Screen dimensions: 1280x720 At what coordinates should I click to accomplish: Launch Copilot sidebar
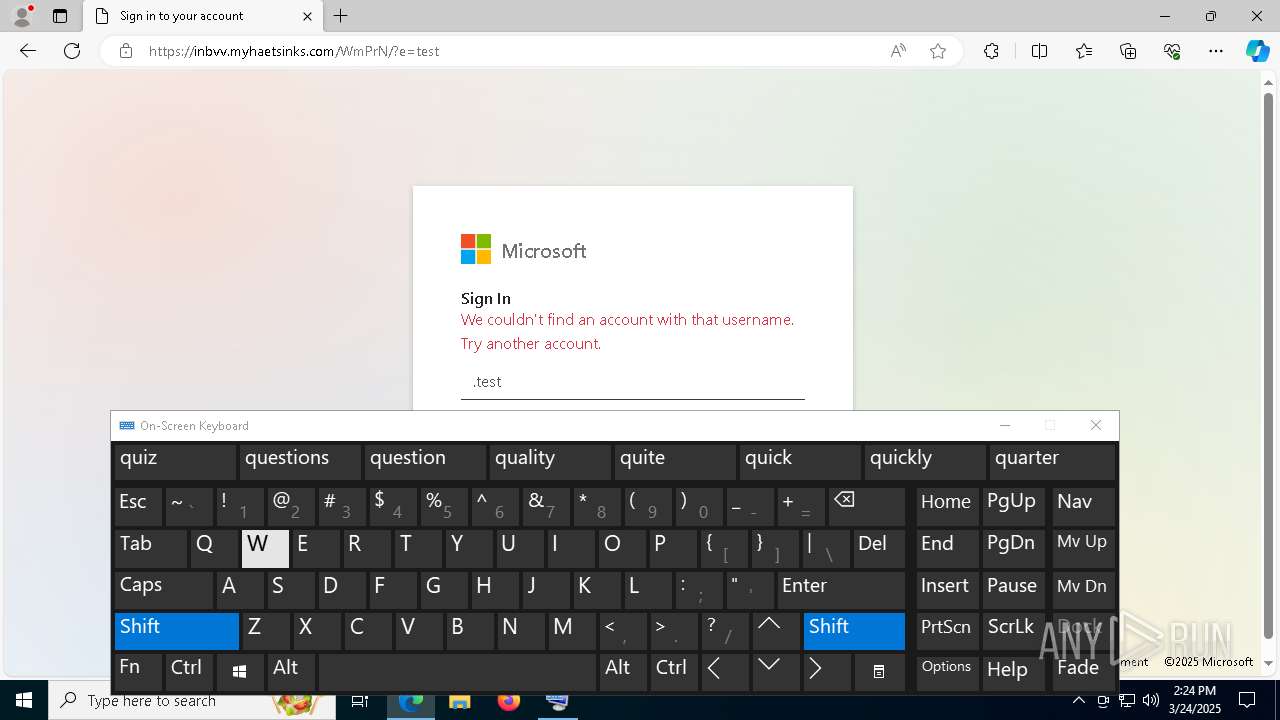tap(1257, 51)
